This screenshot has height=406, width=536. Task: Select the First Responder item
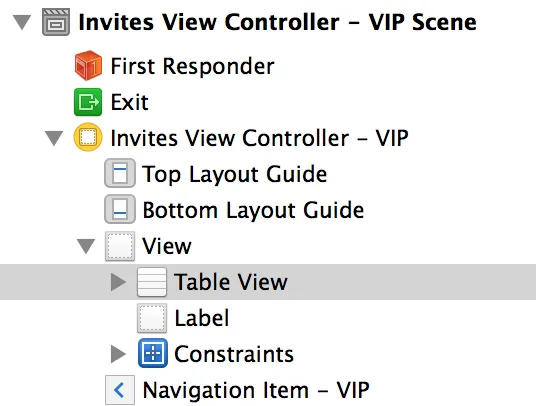192,66
